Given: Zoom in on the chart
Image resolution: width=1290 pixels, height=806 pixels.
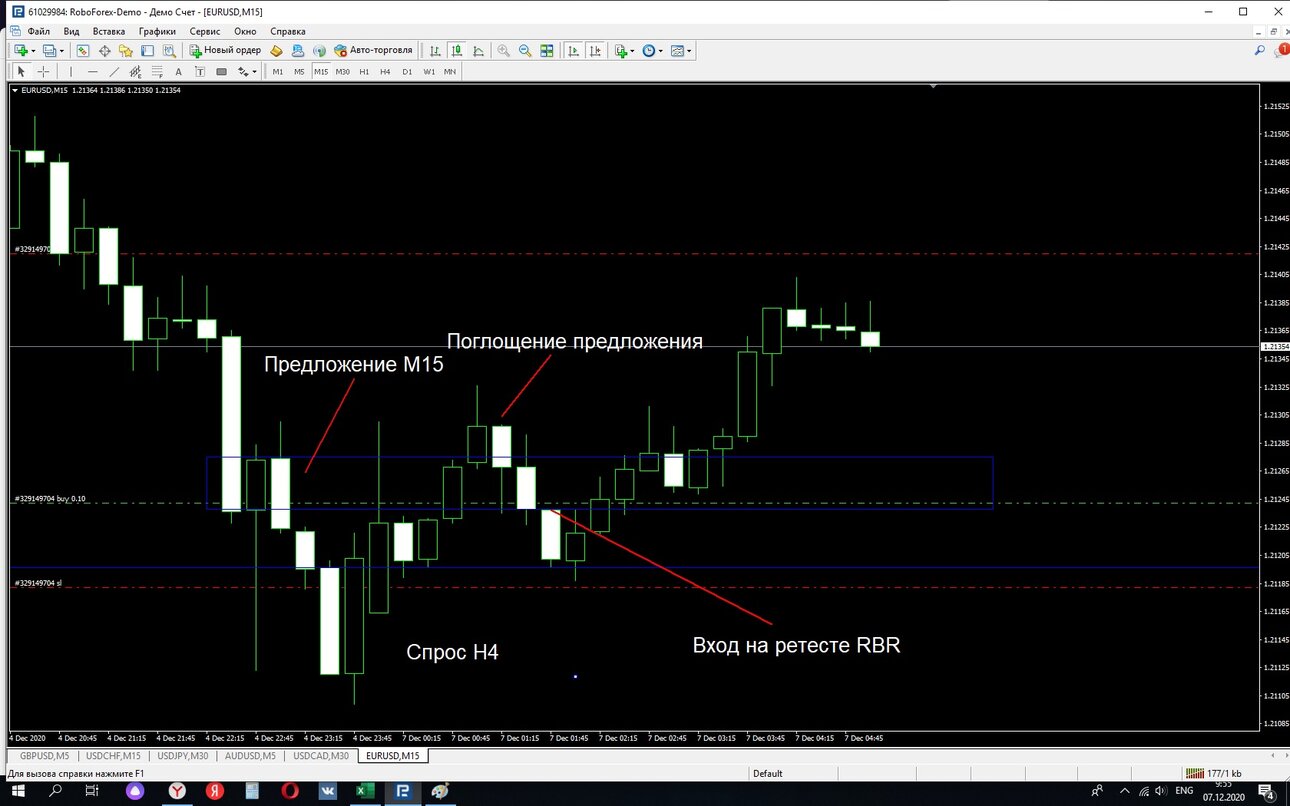Looking at the screenshot, I should (x=503, y=50).
